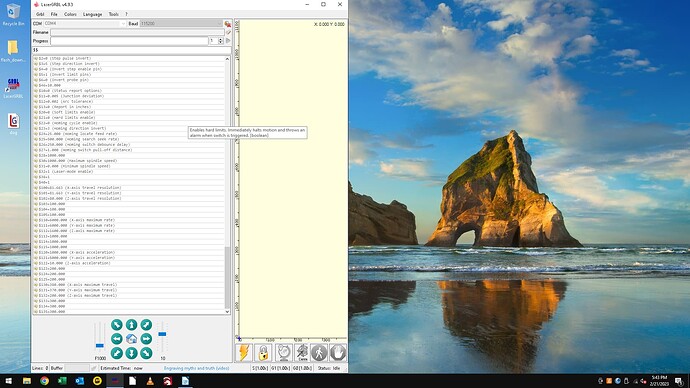Click the lightning bolt Reset button
Viewport: 690px width, 388px height.
coord(243,353)
